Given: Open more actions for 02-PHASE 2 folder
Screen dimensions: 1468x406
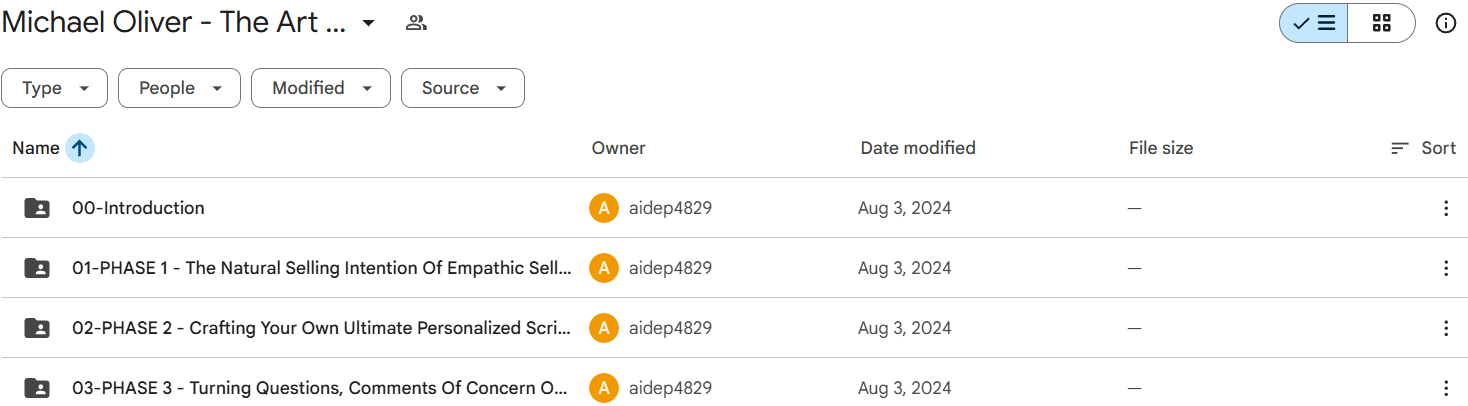Looking at the screenshot, I should [x=1445, y=328].
